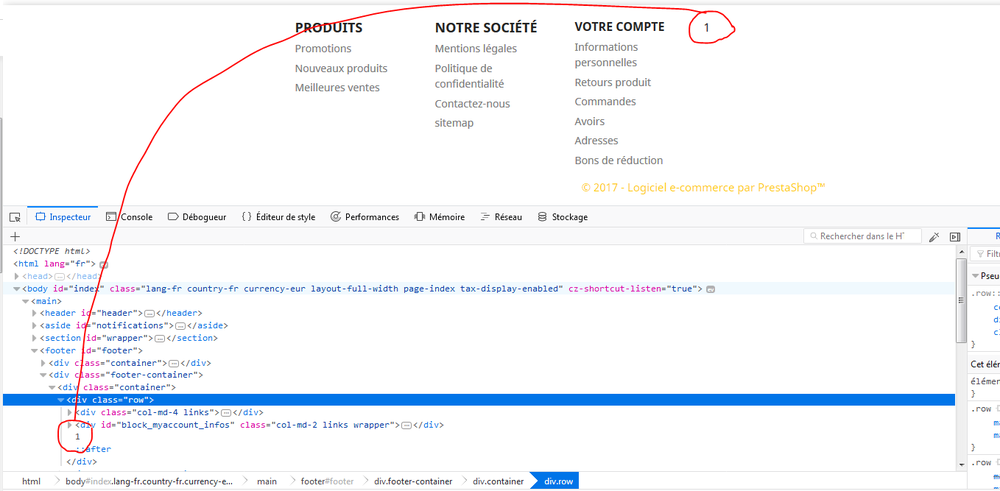
Task: Click the eyedropper color picker icon
Action: pos(934,237)
